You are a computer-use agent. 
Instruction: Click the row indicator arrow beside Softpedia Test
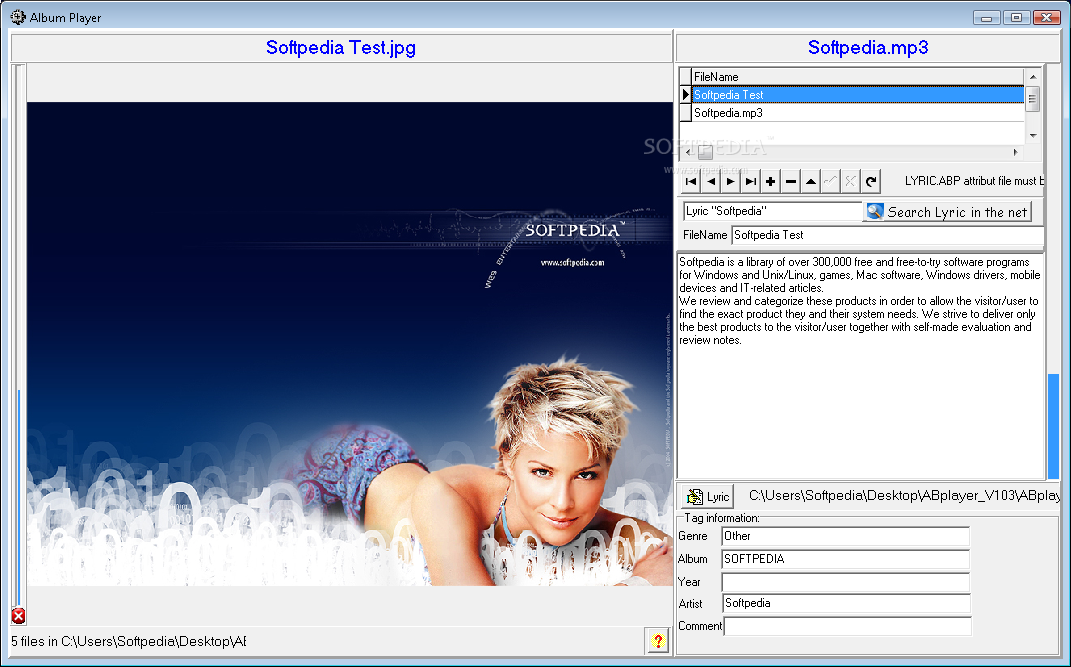pyautogui.click(x=686, y=95)
